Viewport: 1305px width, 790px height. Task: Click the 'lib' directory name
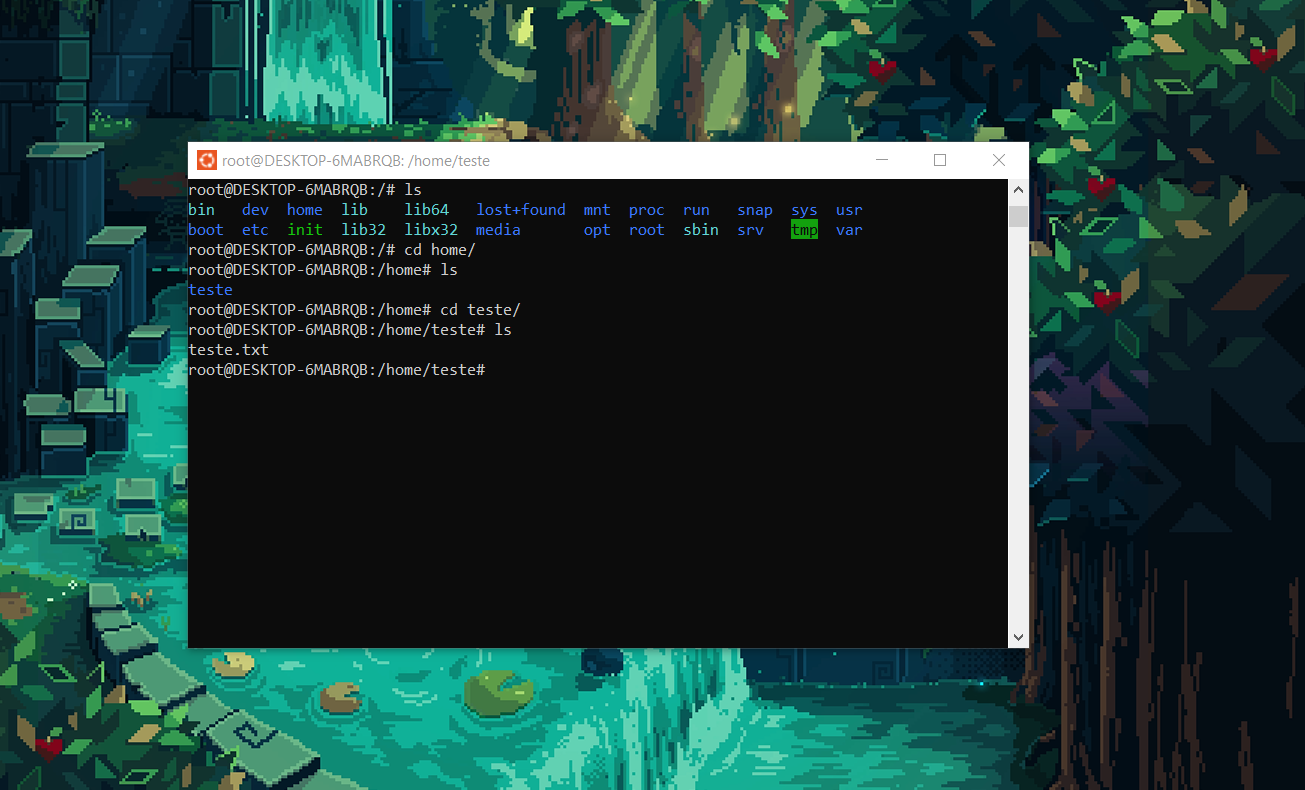pos(354,210)
